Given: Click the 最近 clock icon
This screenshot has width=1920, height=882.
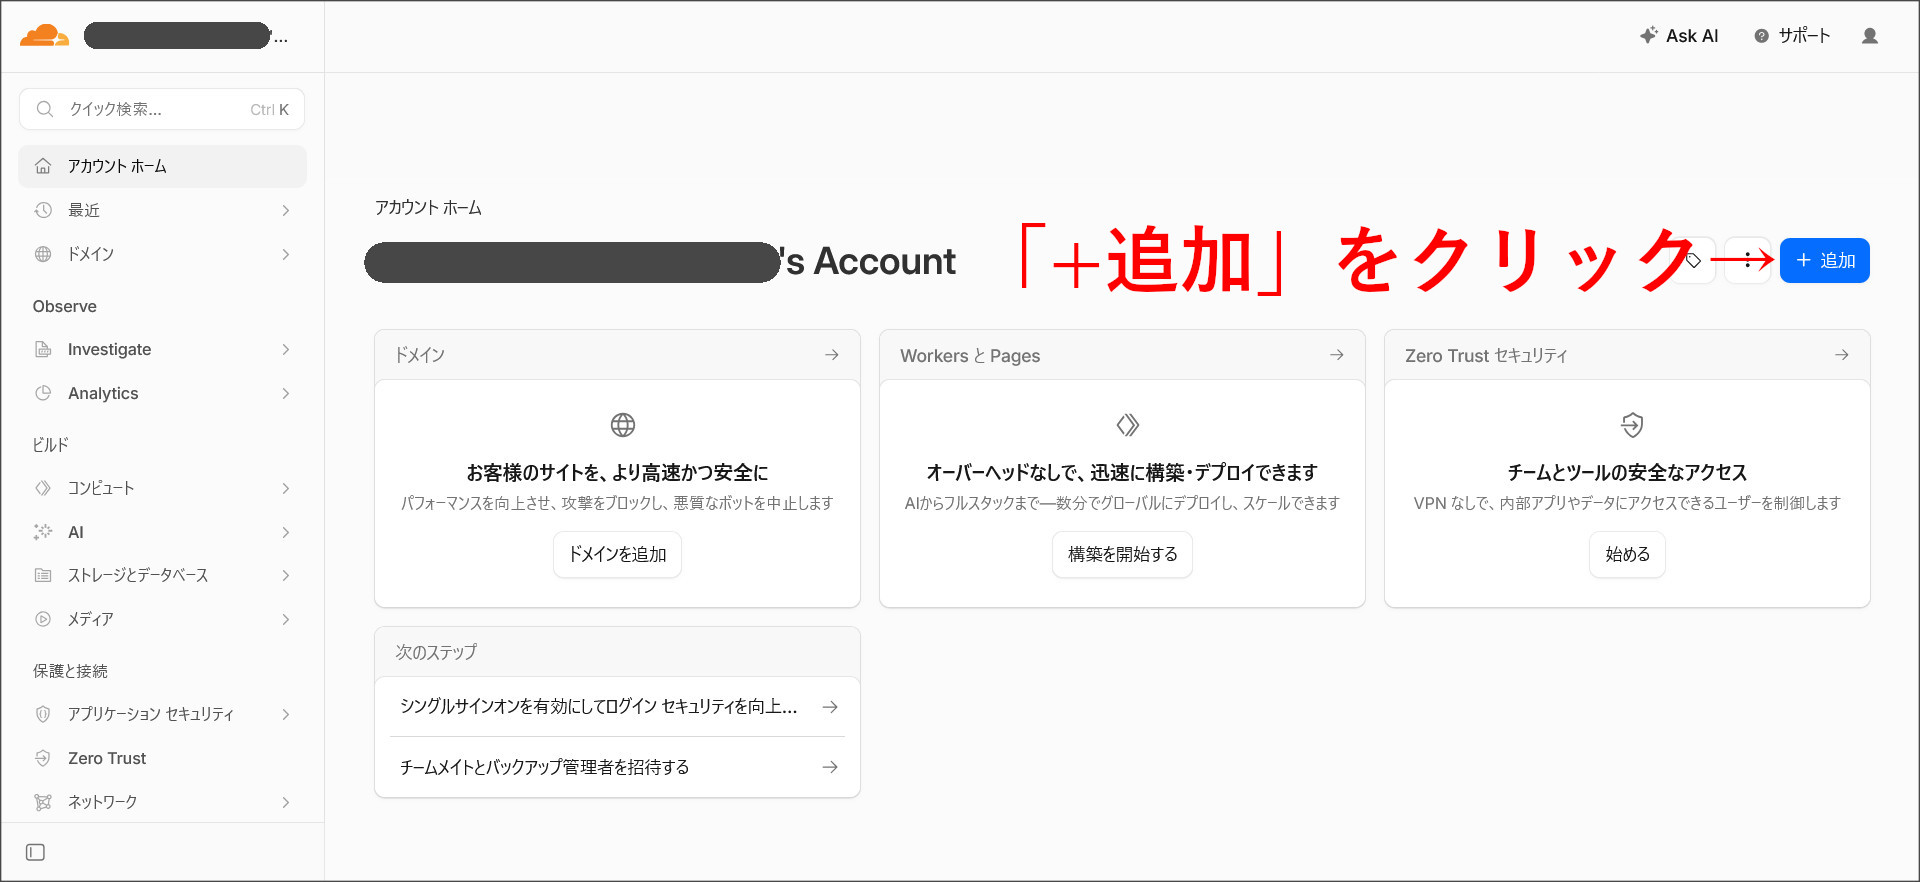Looking at the screenshot, I should pos(43,210).
